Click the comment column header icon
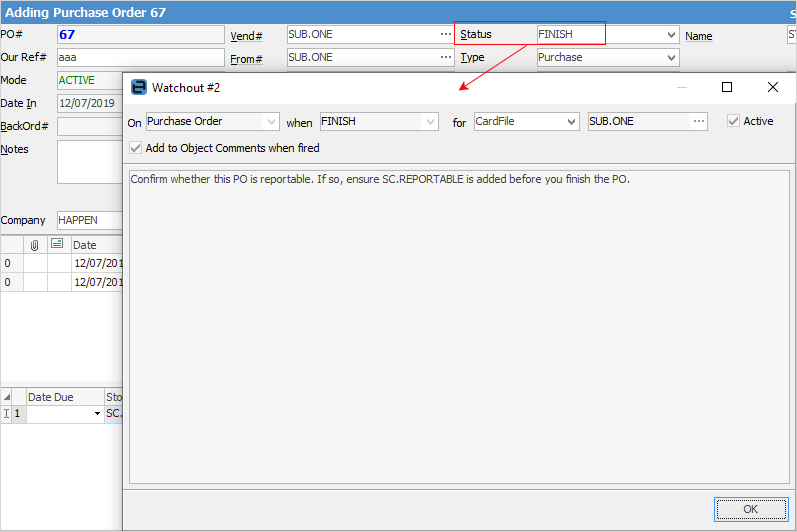 click(x=57, y=244)
